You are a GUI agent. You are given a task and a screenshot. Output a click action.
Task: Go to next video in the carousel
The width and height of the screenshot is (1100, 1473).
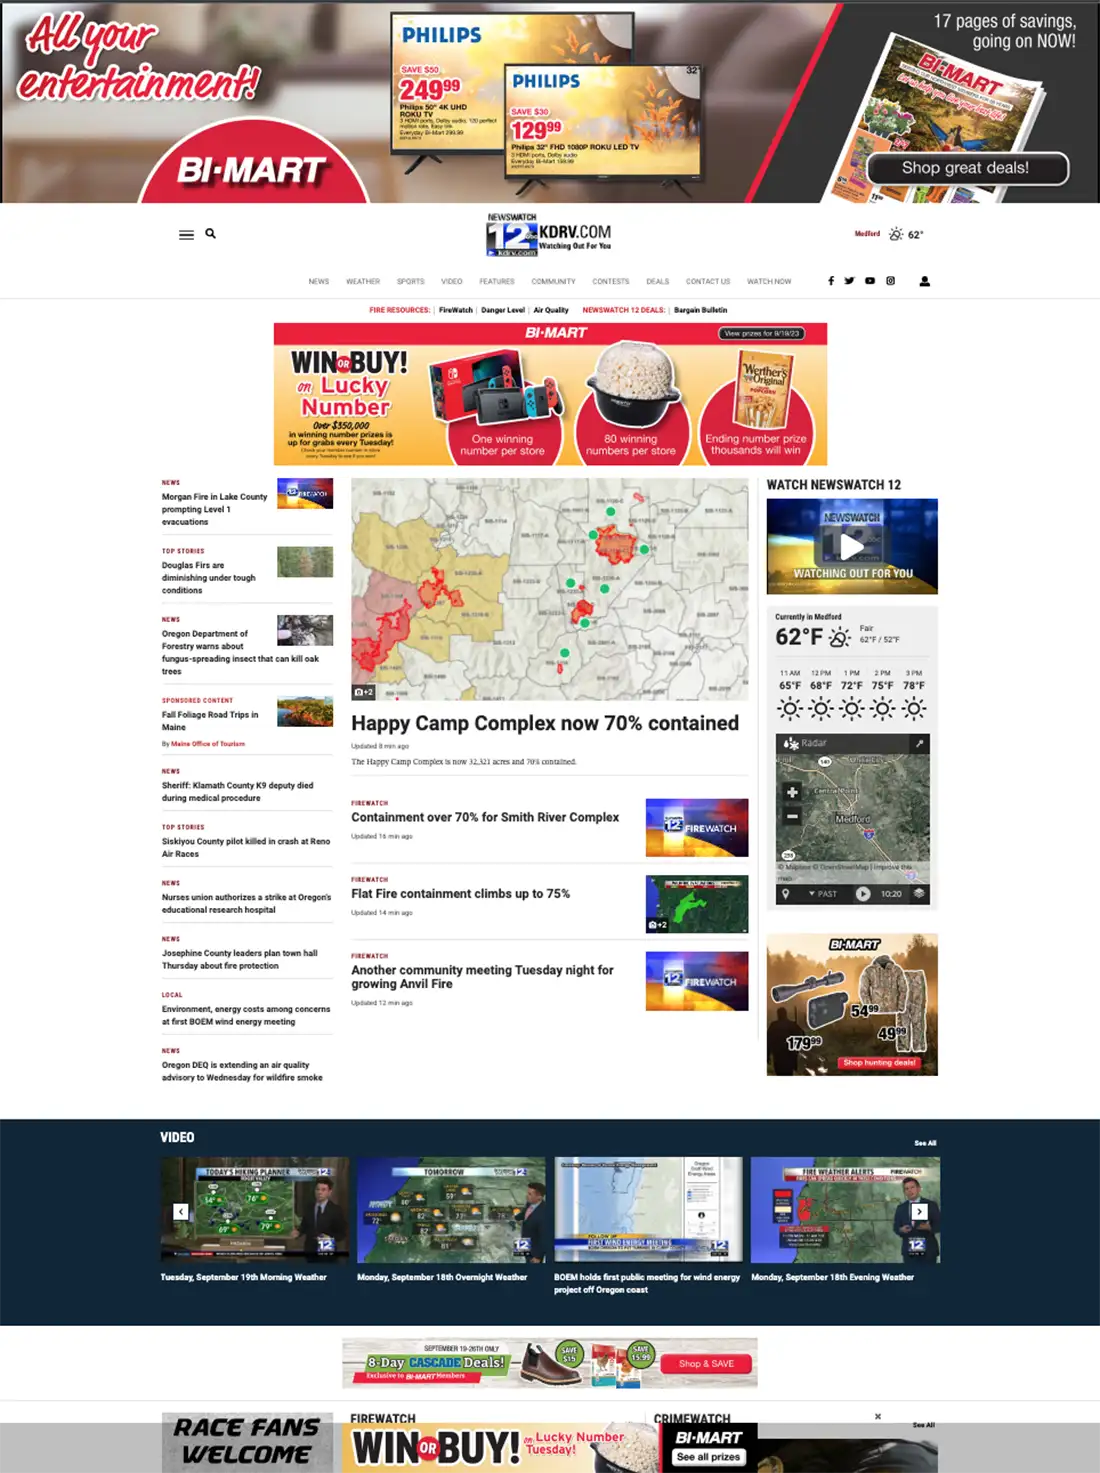[919, 1211]
